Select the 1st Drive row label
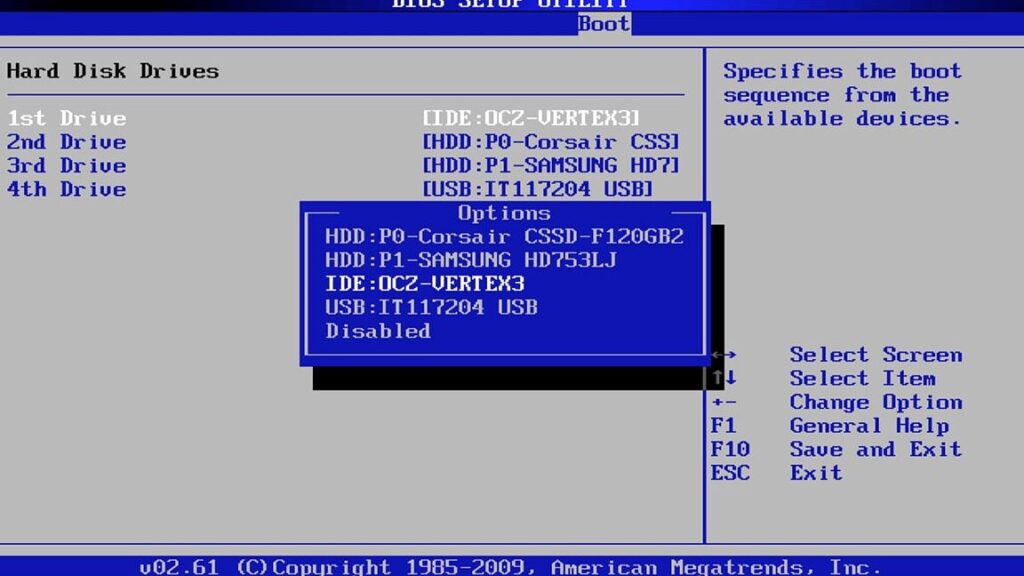 point(67,118)
